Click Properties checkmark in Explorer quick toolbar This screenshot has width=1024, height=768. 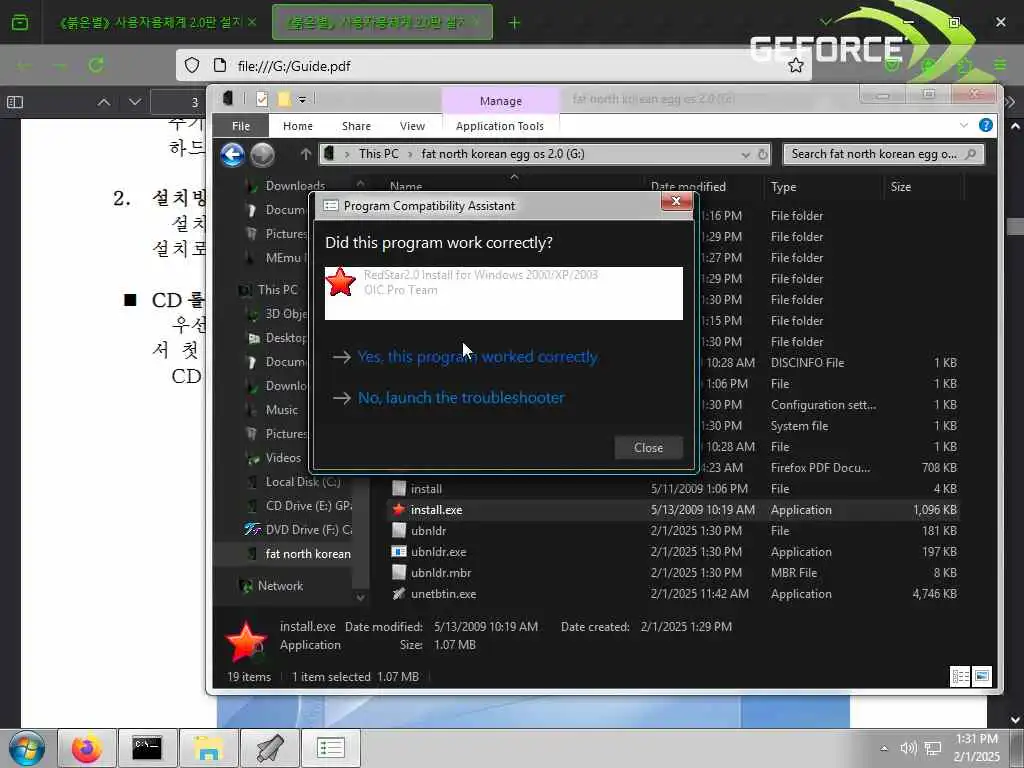click(262, 99)
